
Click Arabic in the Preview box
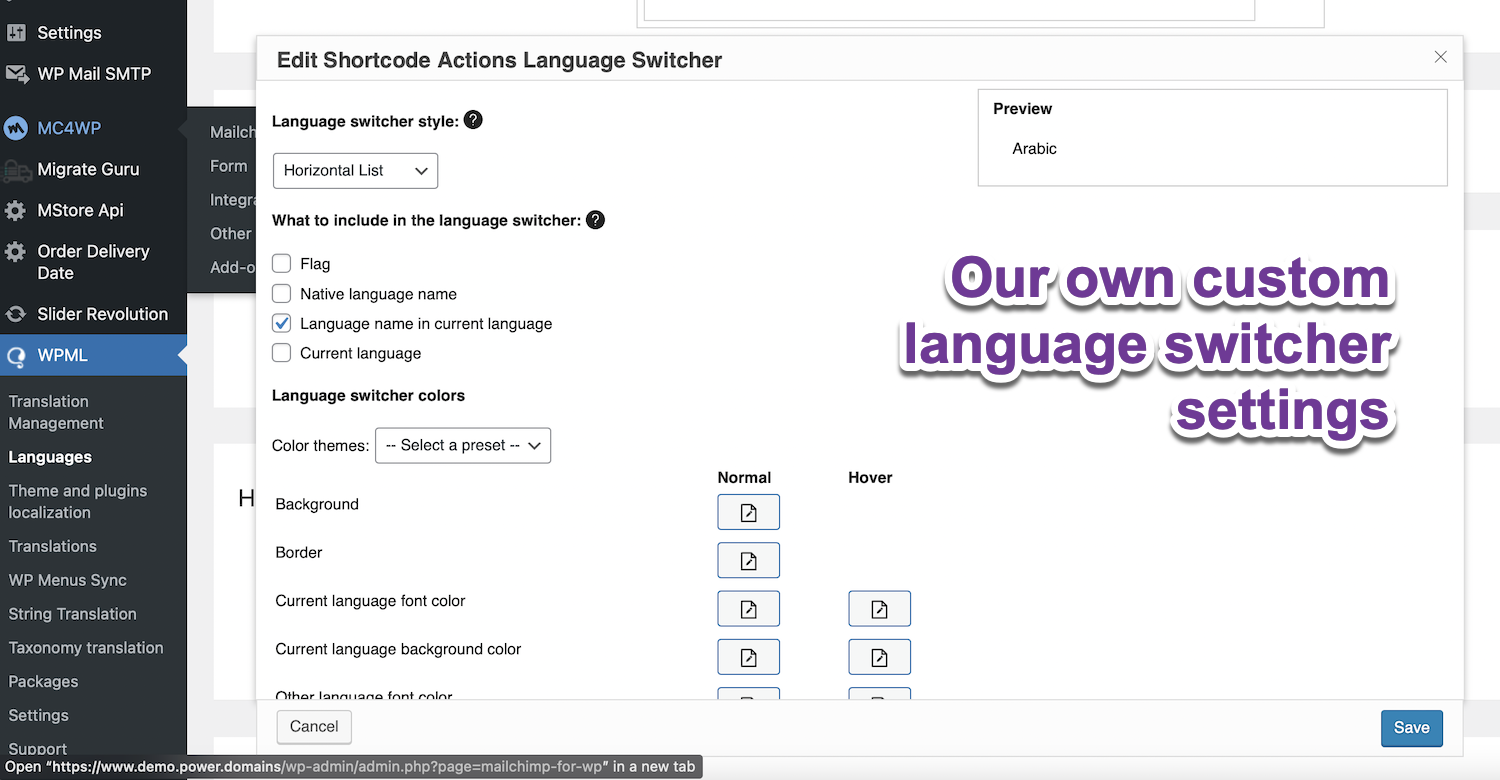(1034, 149)
